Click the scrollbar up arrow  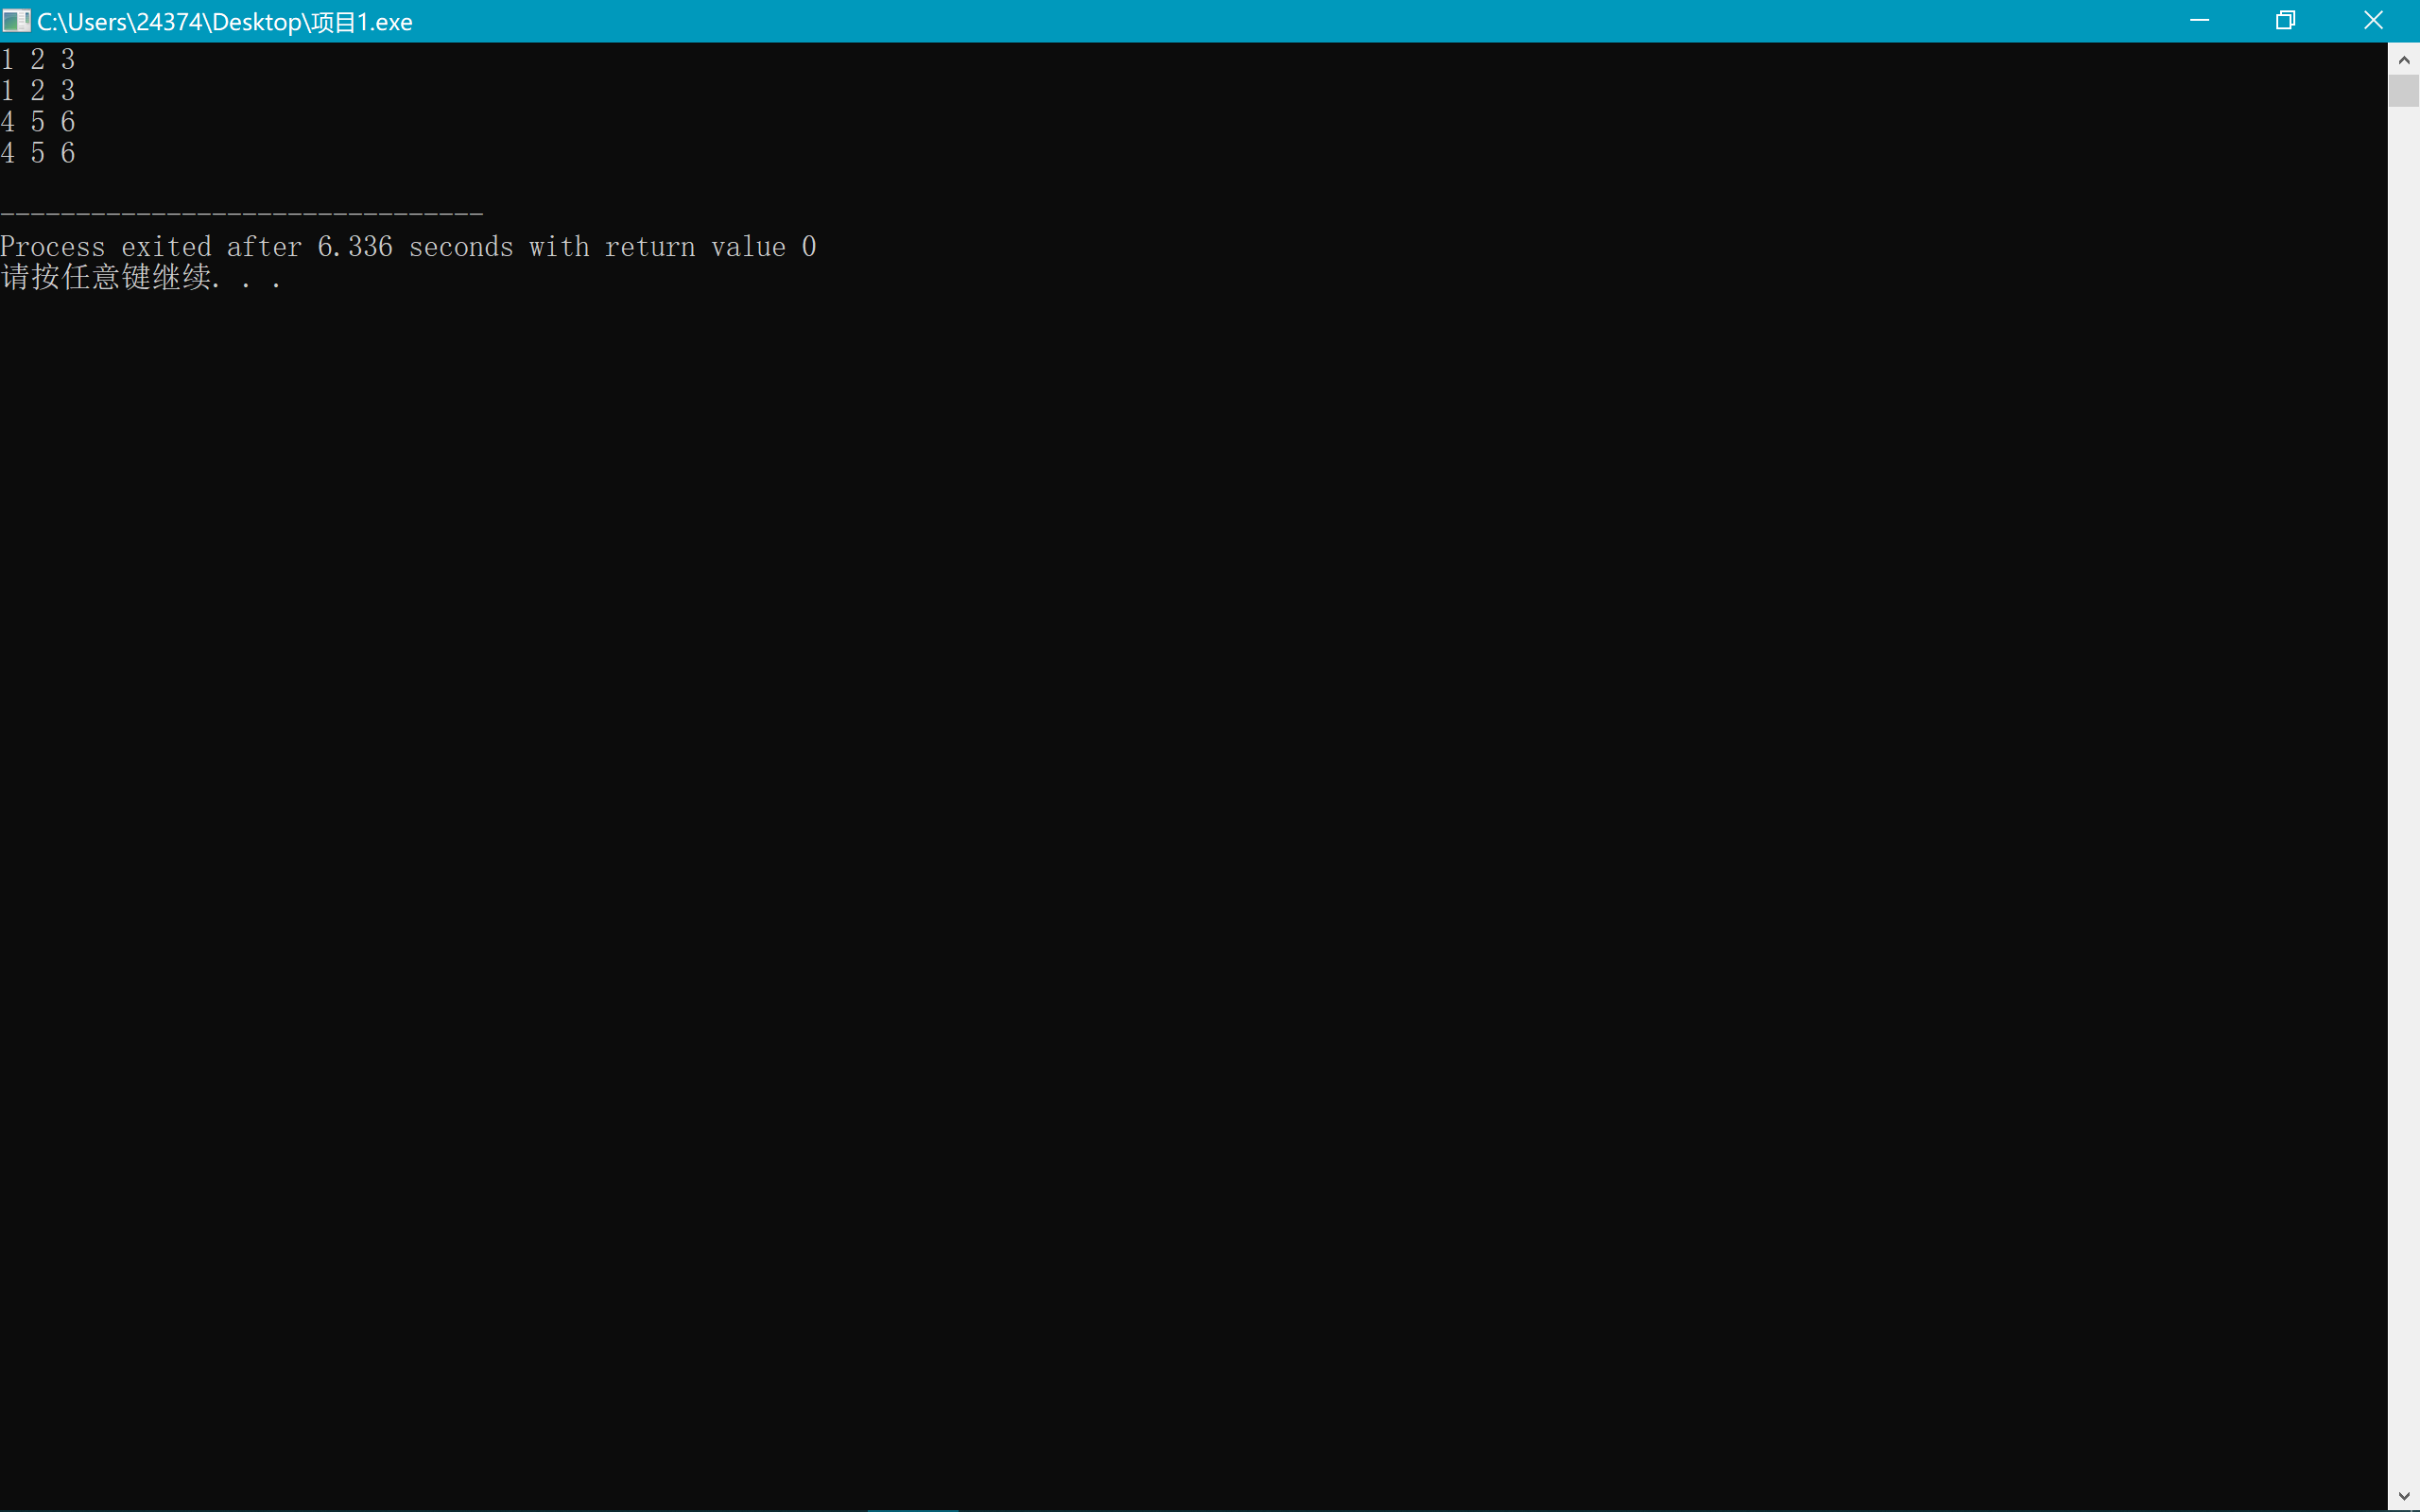point(2404,60)
